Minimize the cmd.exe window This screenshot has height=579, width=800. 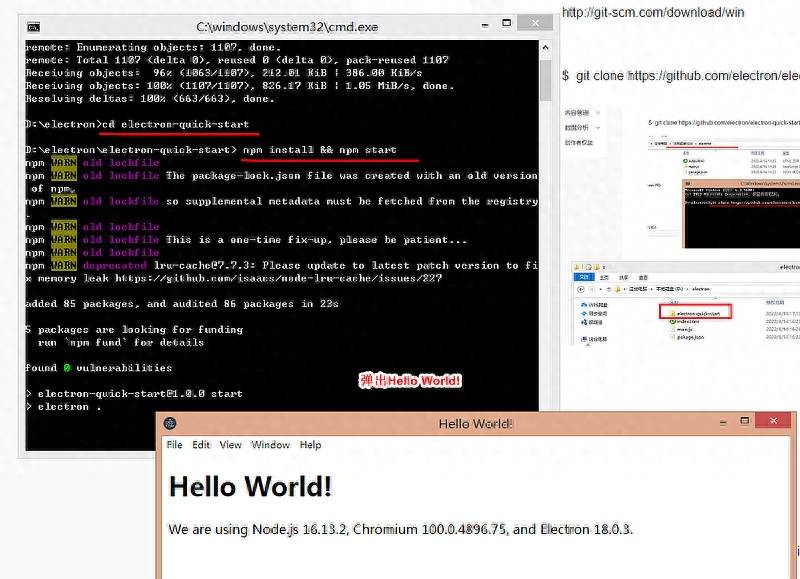point(485,25)
